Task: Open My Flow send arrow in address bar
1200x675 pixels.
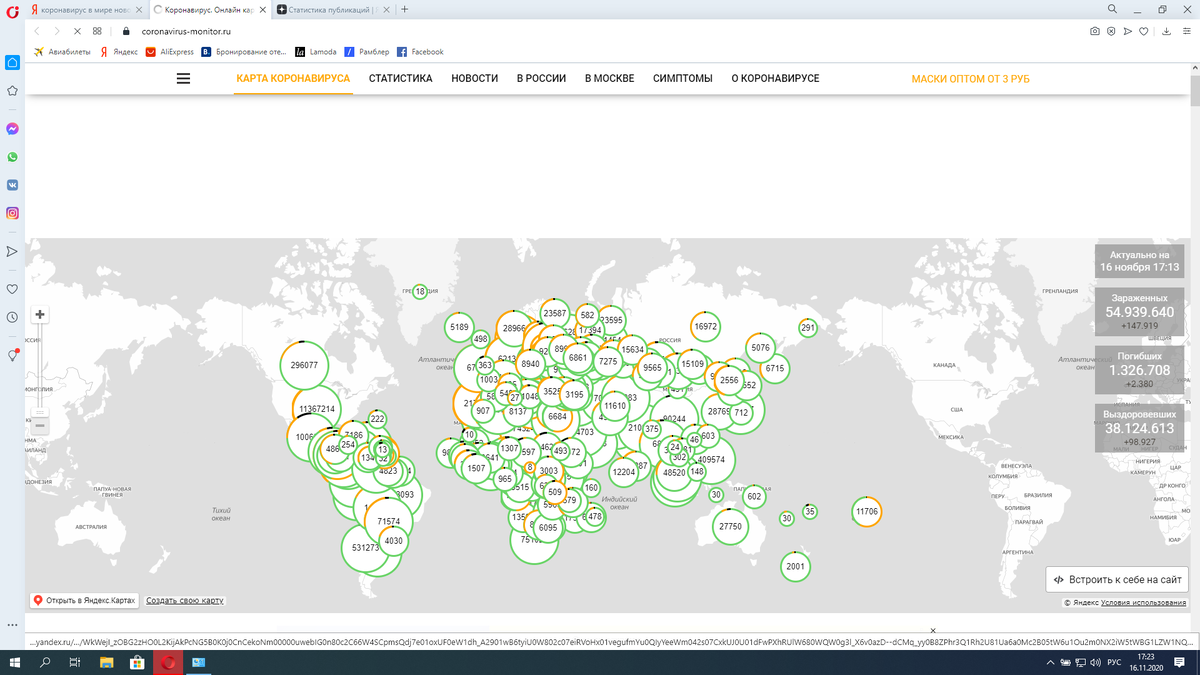Action: coord(1127,31)
